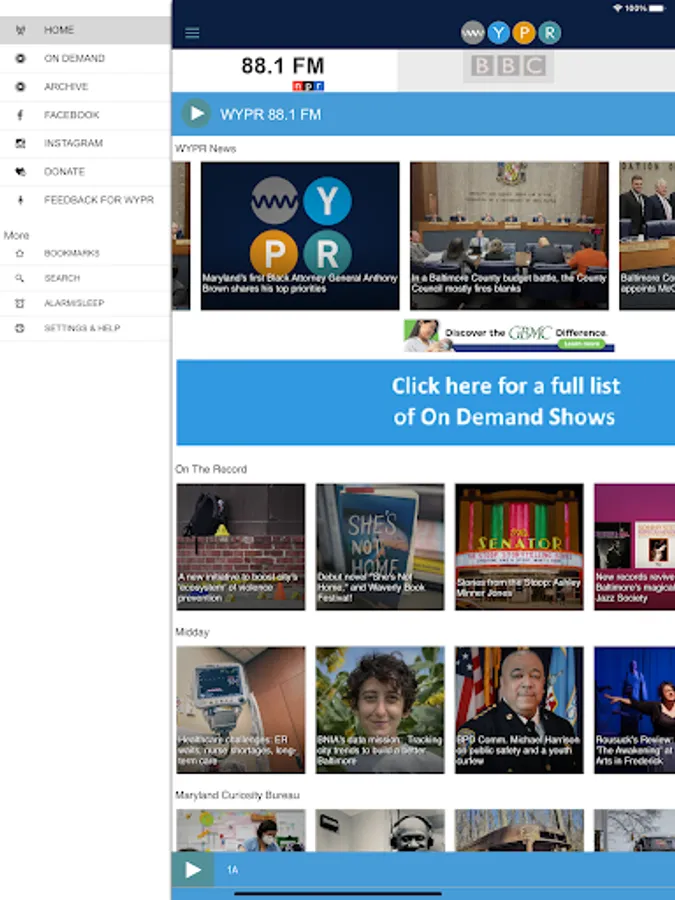The width and height of the screenshot is (675, 900).
Task: Open Baltimore Jazz Society records episode
Action: 634,546
